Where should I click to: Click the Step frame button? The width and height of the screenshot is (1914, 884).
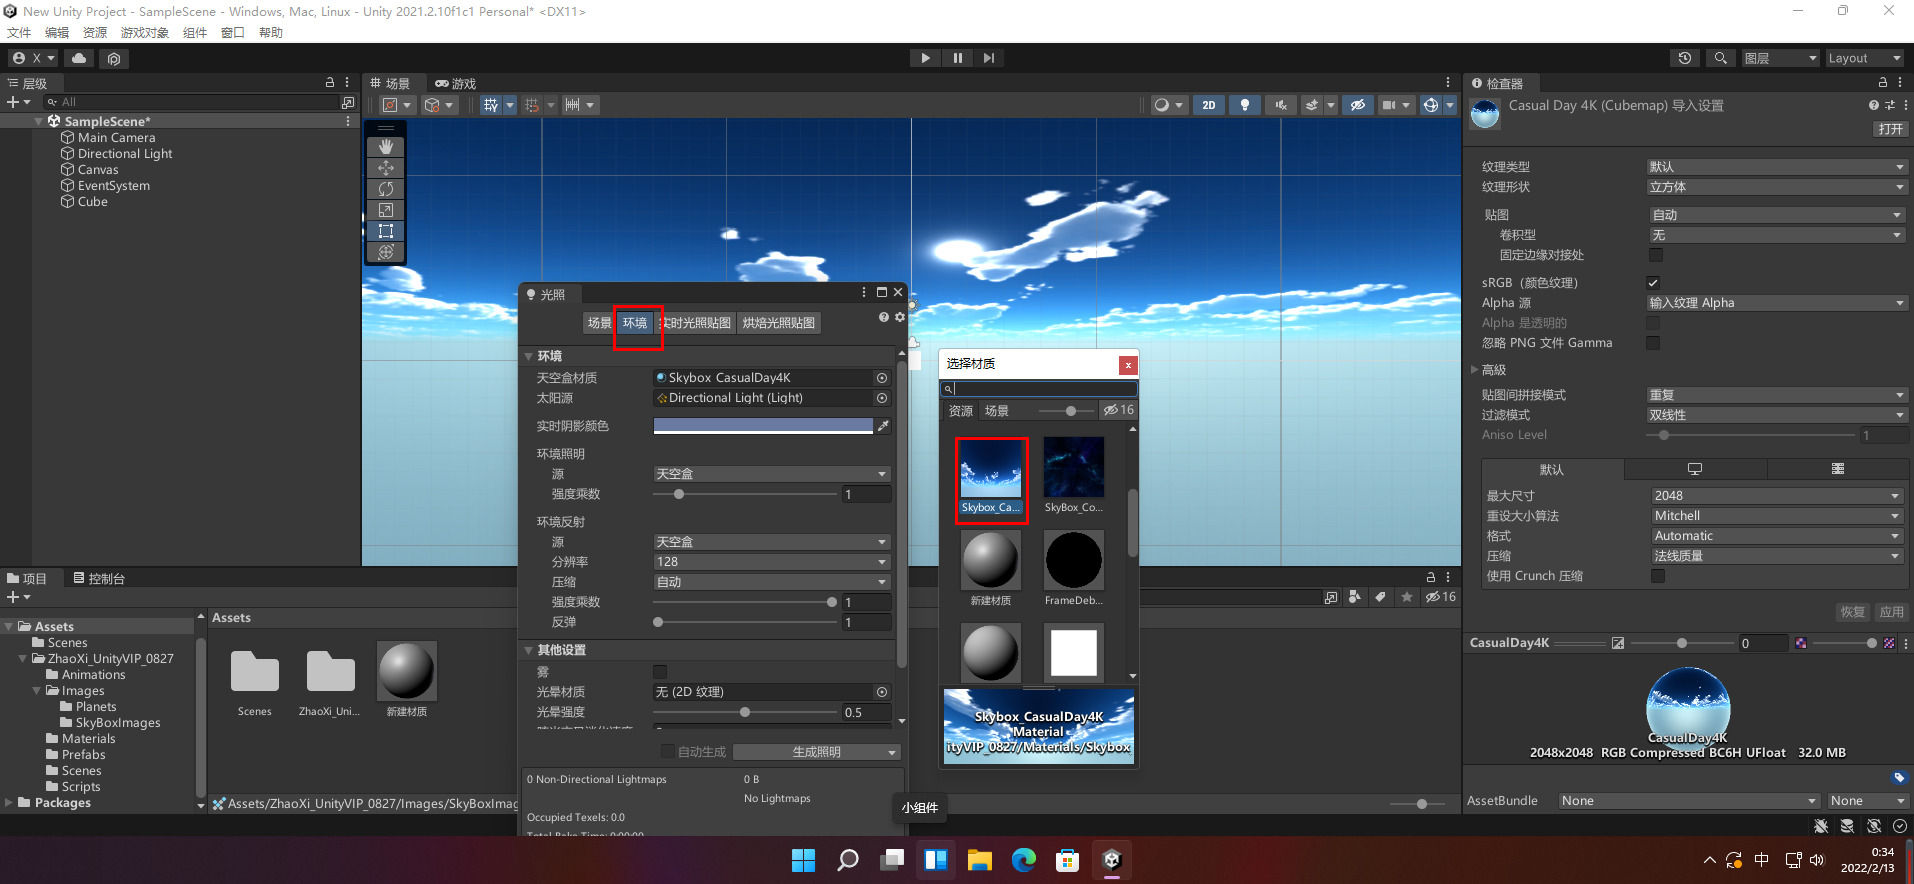(988, 58)
